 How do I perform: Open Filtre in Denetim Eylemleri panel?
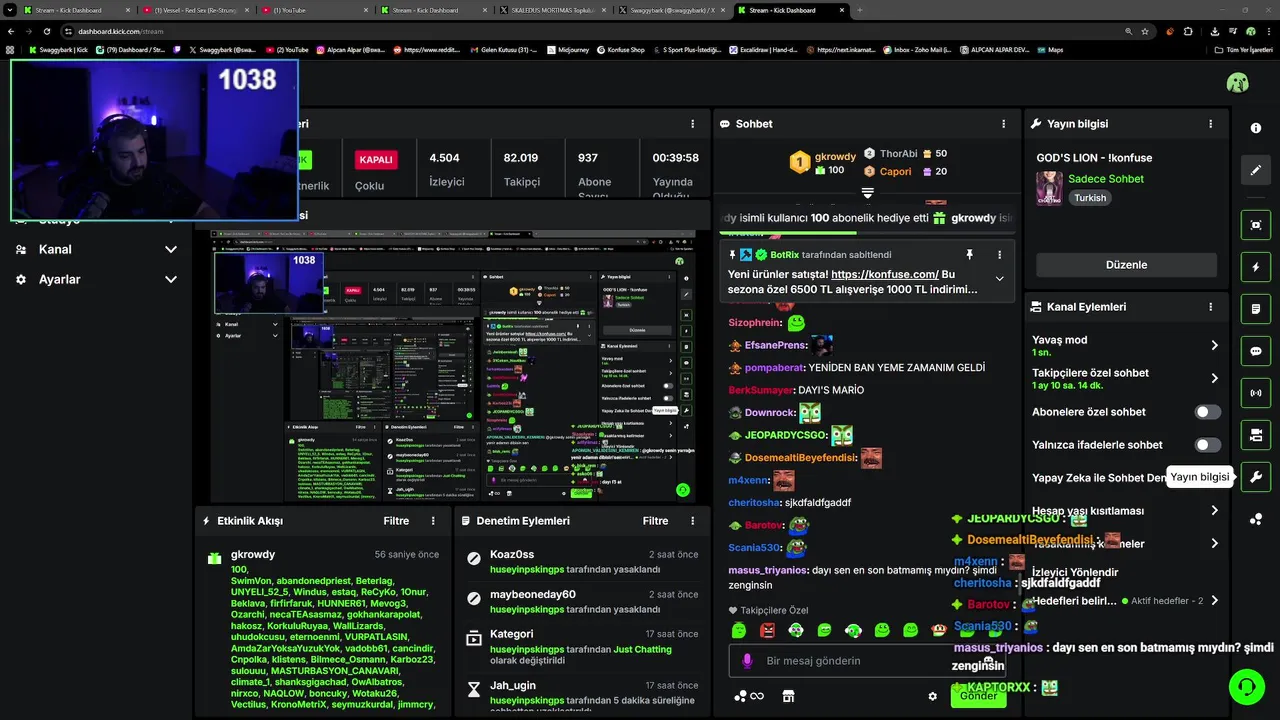(x=655, y=521)
